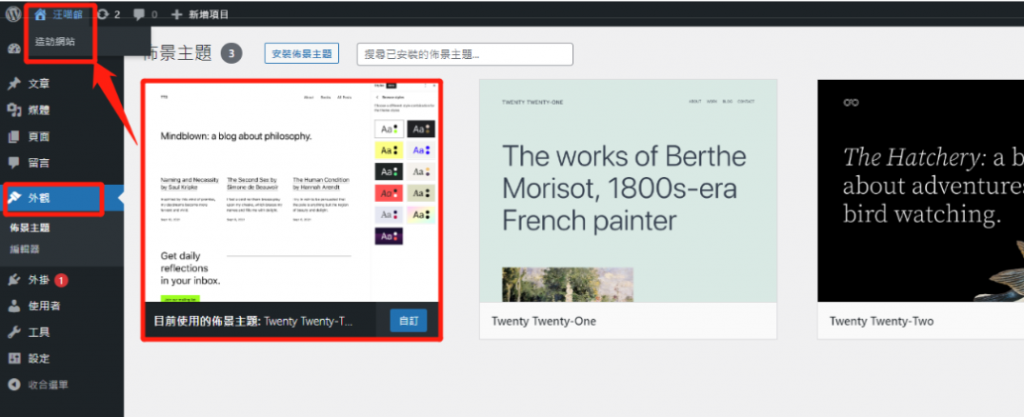
Task: Select the active Twenty Twenty-Three theme thumbnail
Action: pos(292,193)
